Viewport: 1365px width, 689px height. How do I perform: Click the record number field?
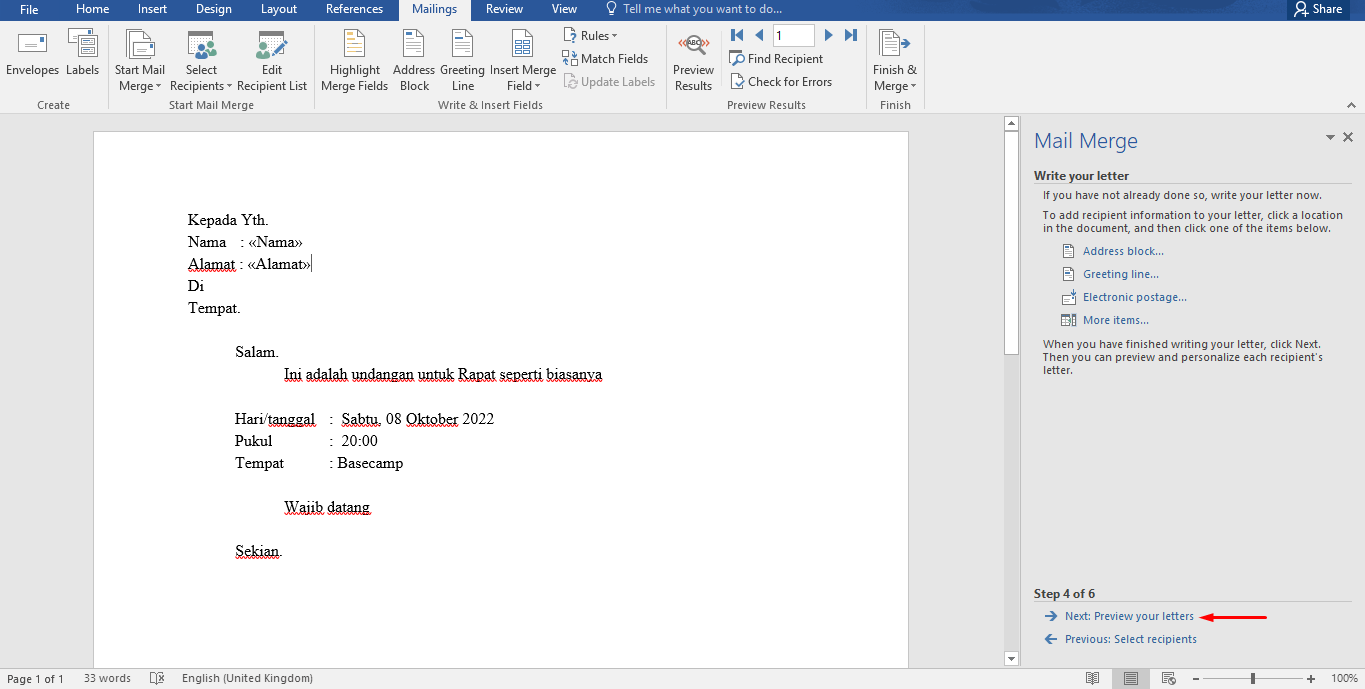click(794, 35)
